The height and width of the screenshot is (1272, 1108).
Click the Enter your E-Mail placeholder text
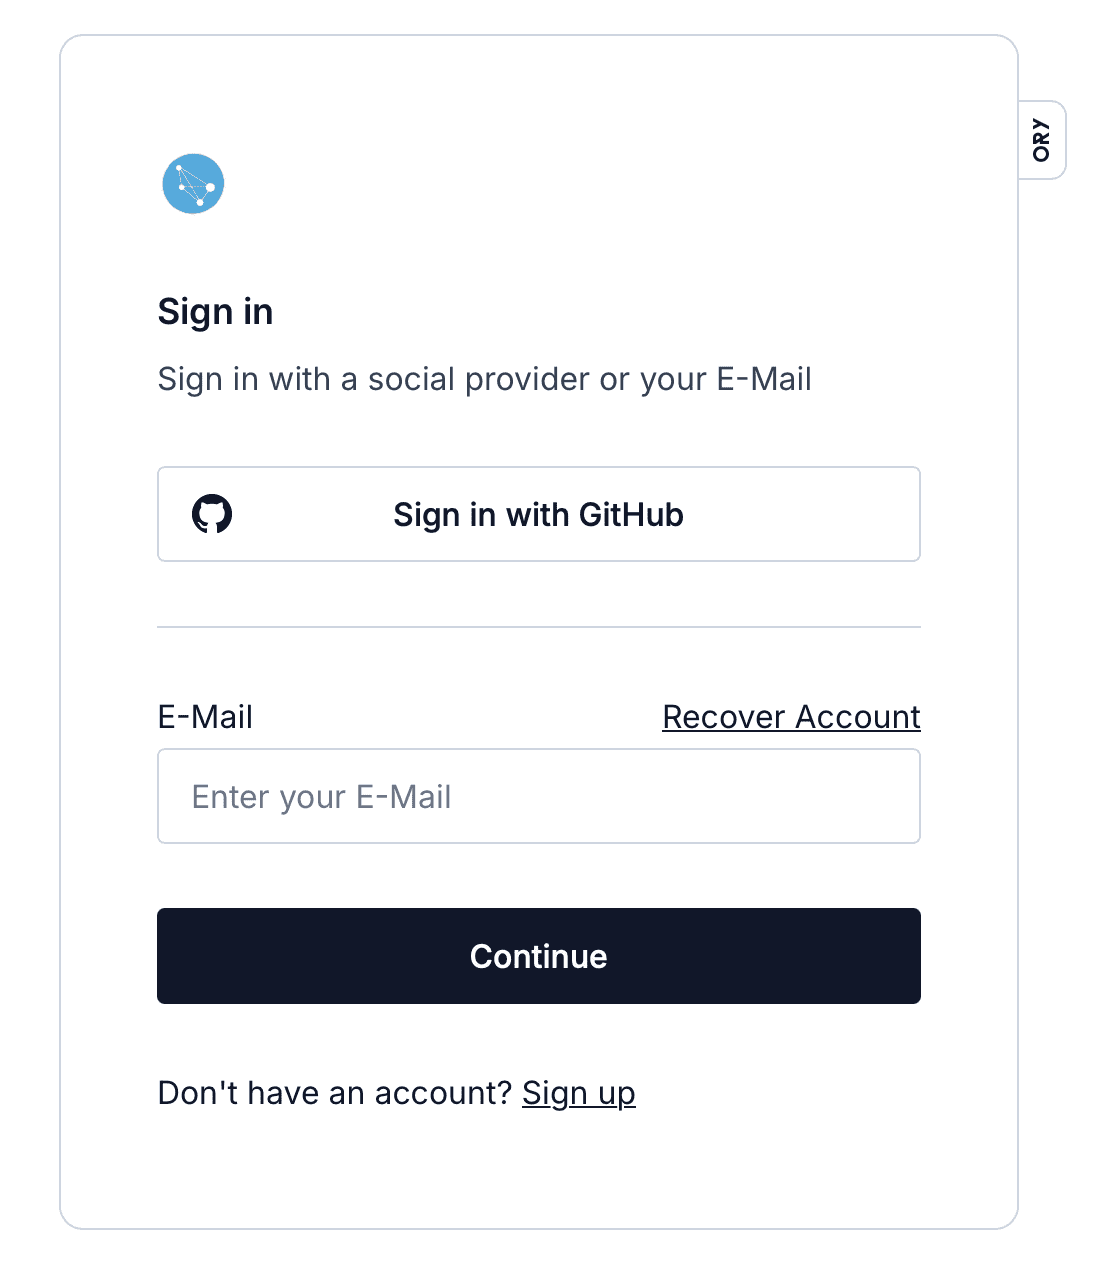[321, 796]
